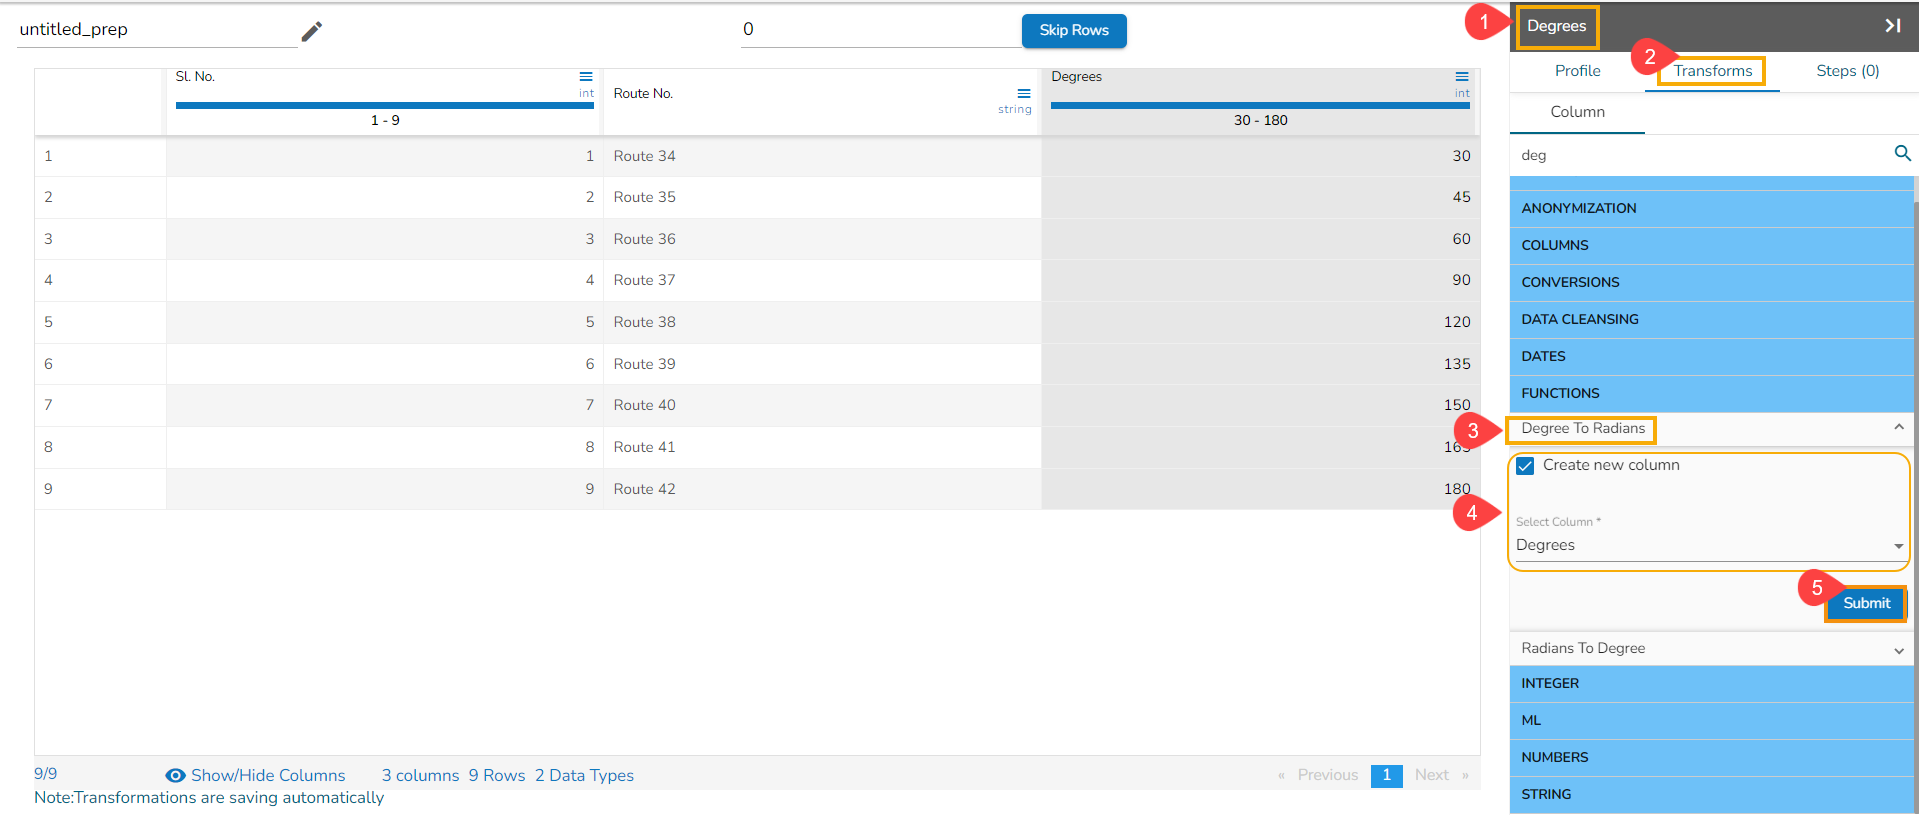Open the Select Column dropdown showing Degrees
This screenshot has width=1919, height=815.
1709,545
